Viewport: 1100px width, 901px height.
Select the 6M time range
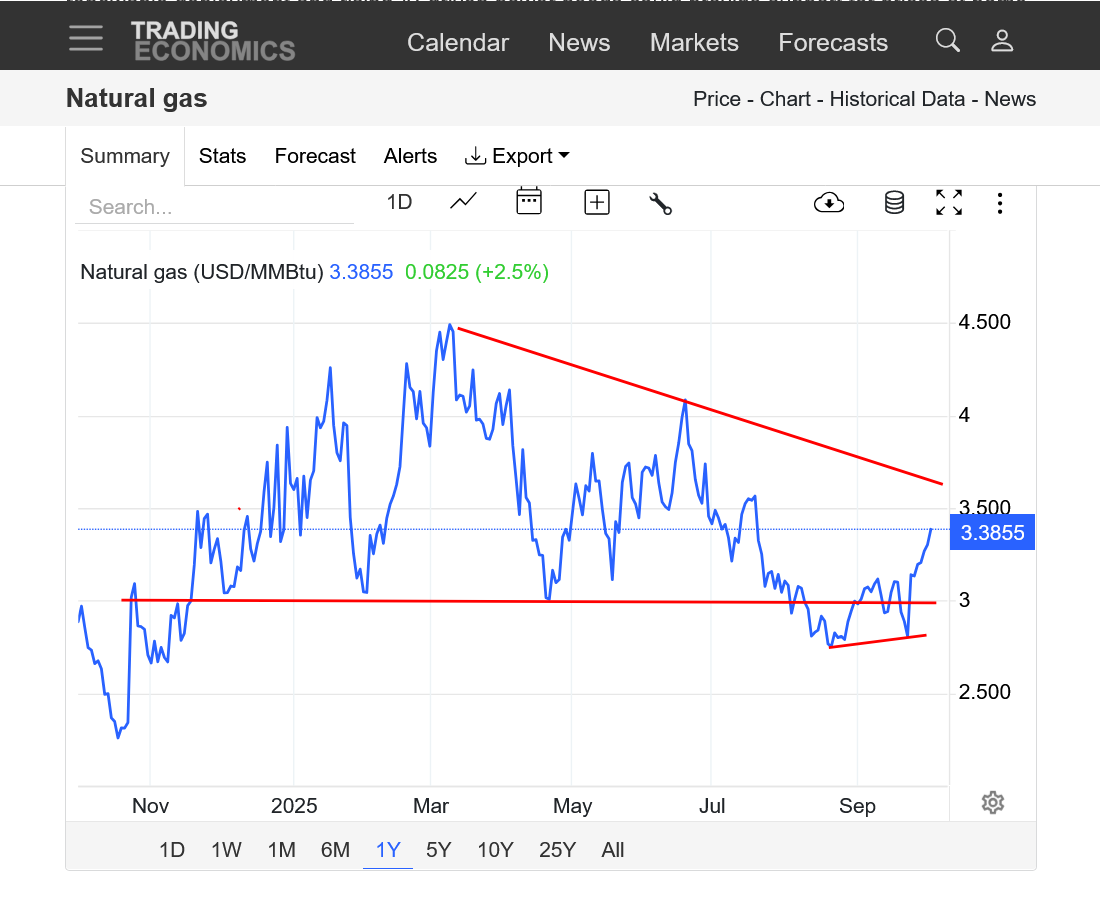(x=335, y=850)
